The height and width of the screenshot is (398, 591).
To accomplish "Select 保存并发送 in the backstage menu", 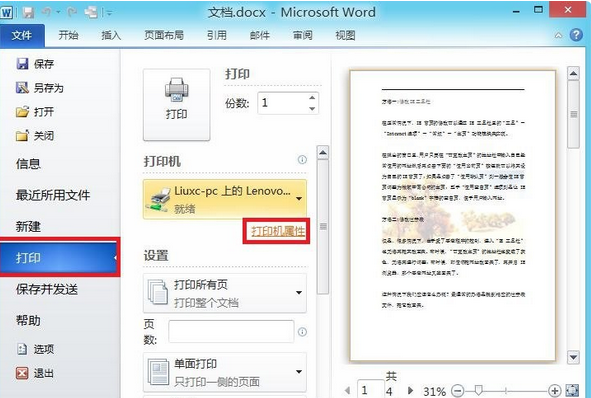I will point(47,289).
